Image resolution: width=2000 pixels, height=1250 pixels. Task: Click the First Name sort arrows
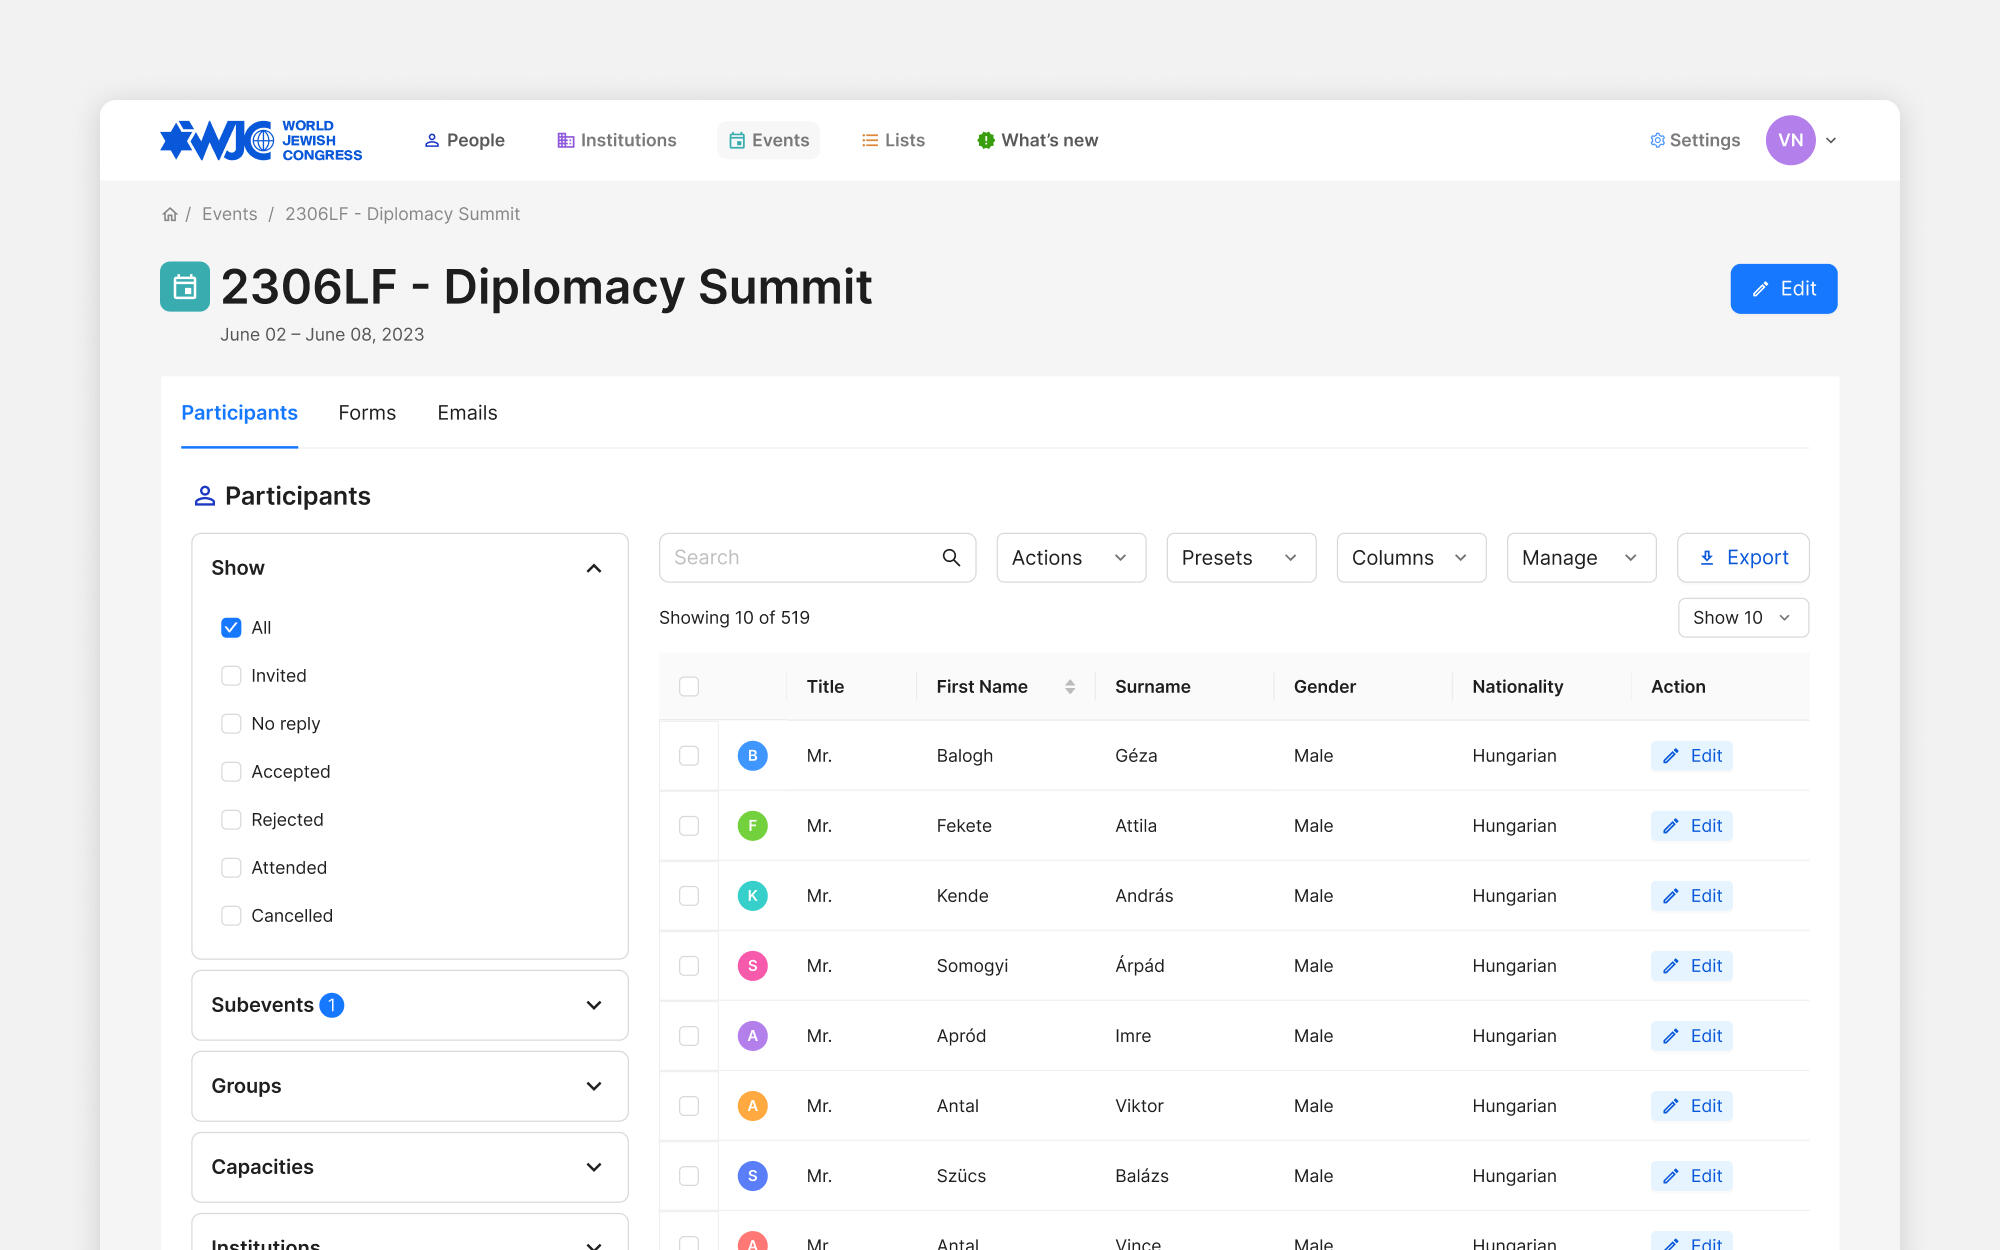pyautogui.click(x=1070, y=687)
